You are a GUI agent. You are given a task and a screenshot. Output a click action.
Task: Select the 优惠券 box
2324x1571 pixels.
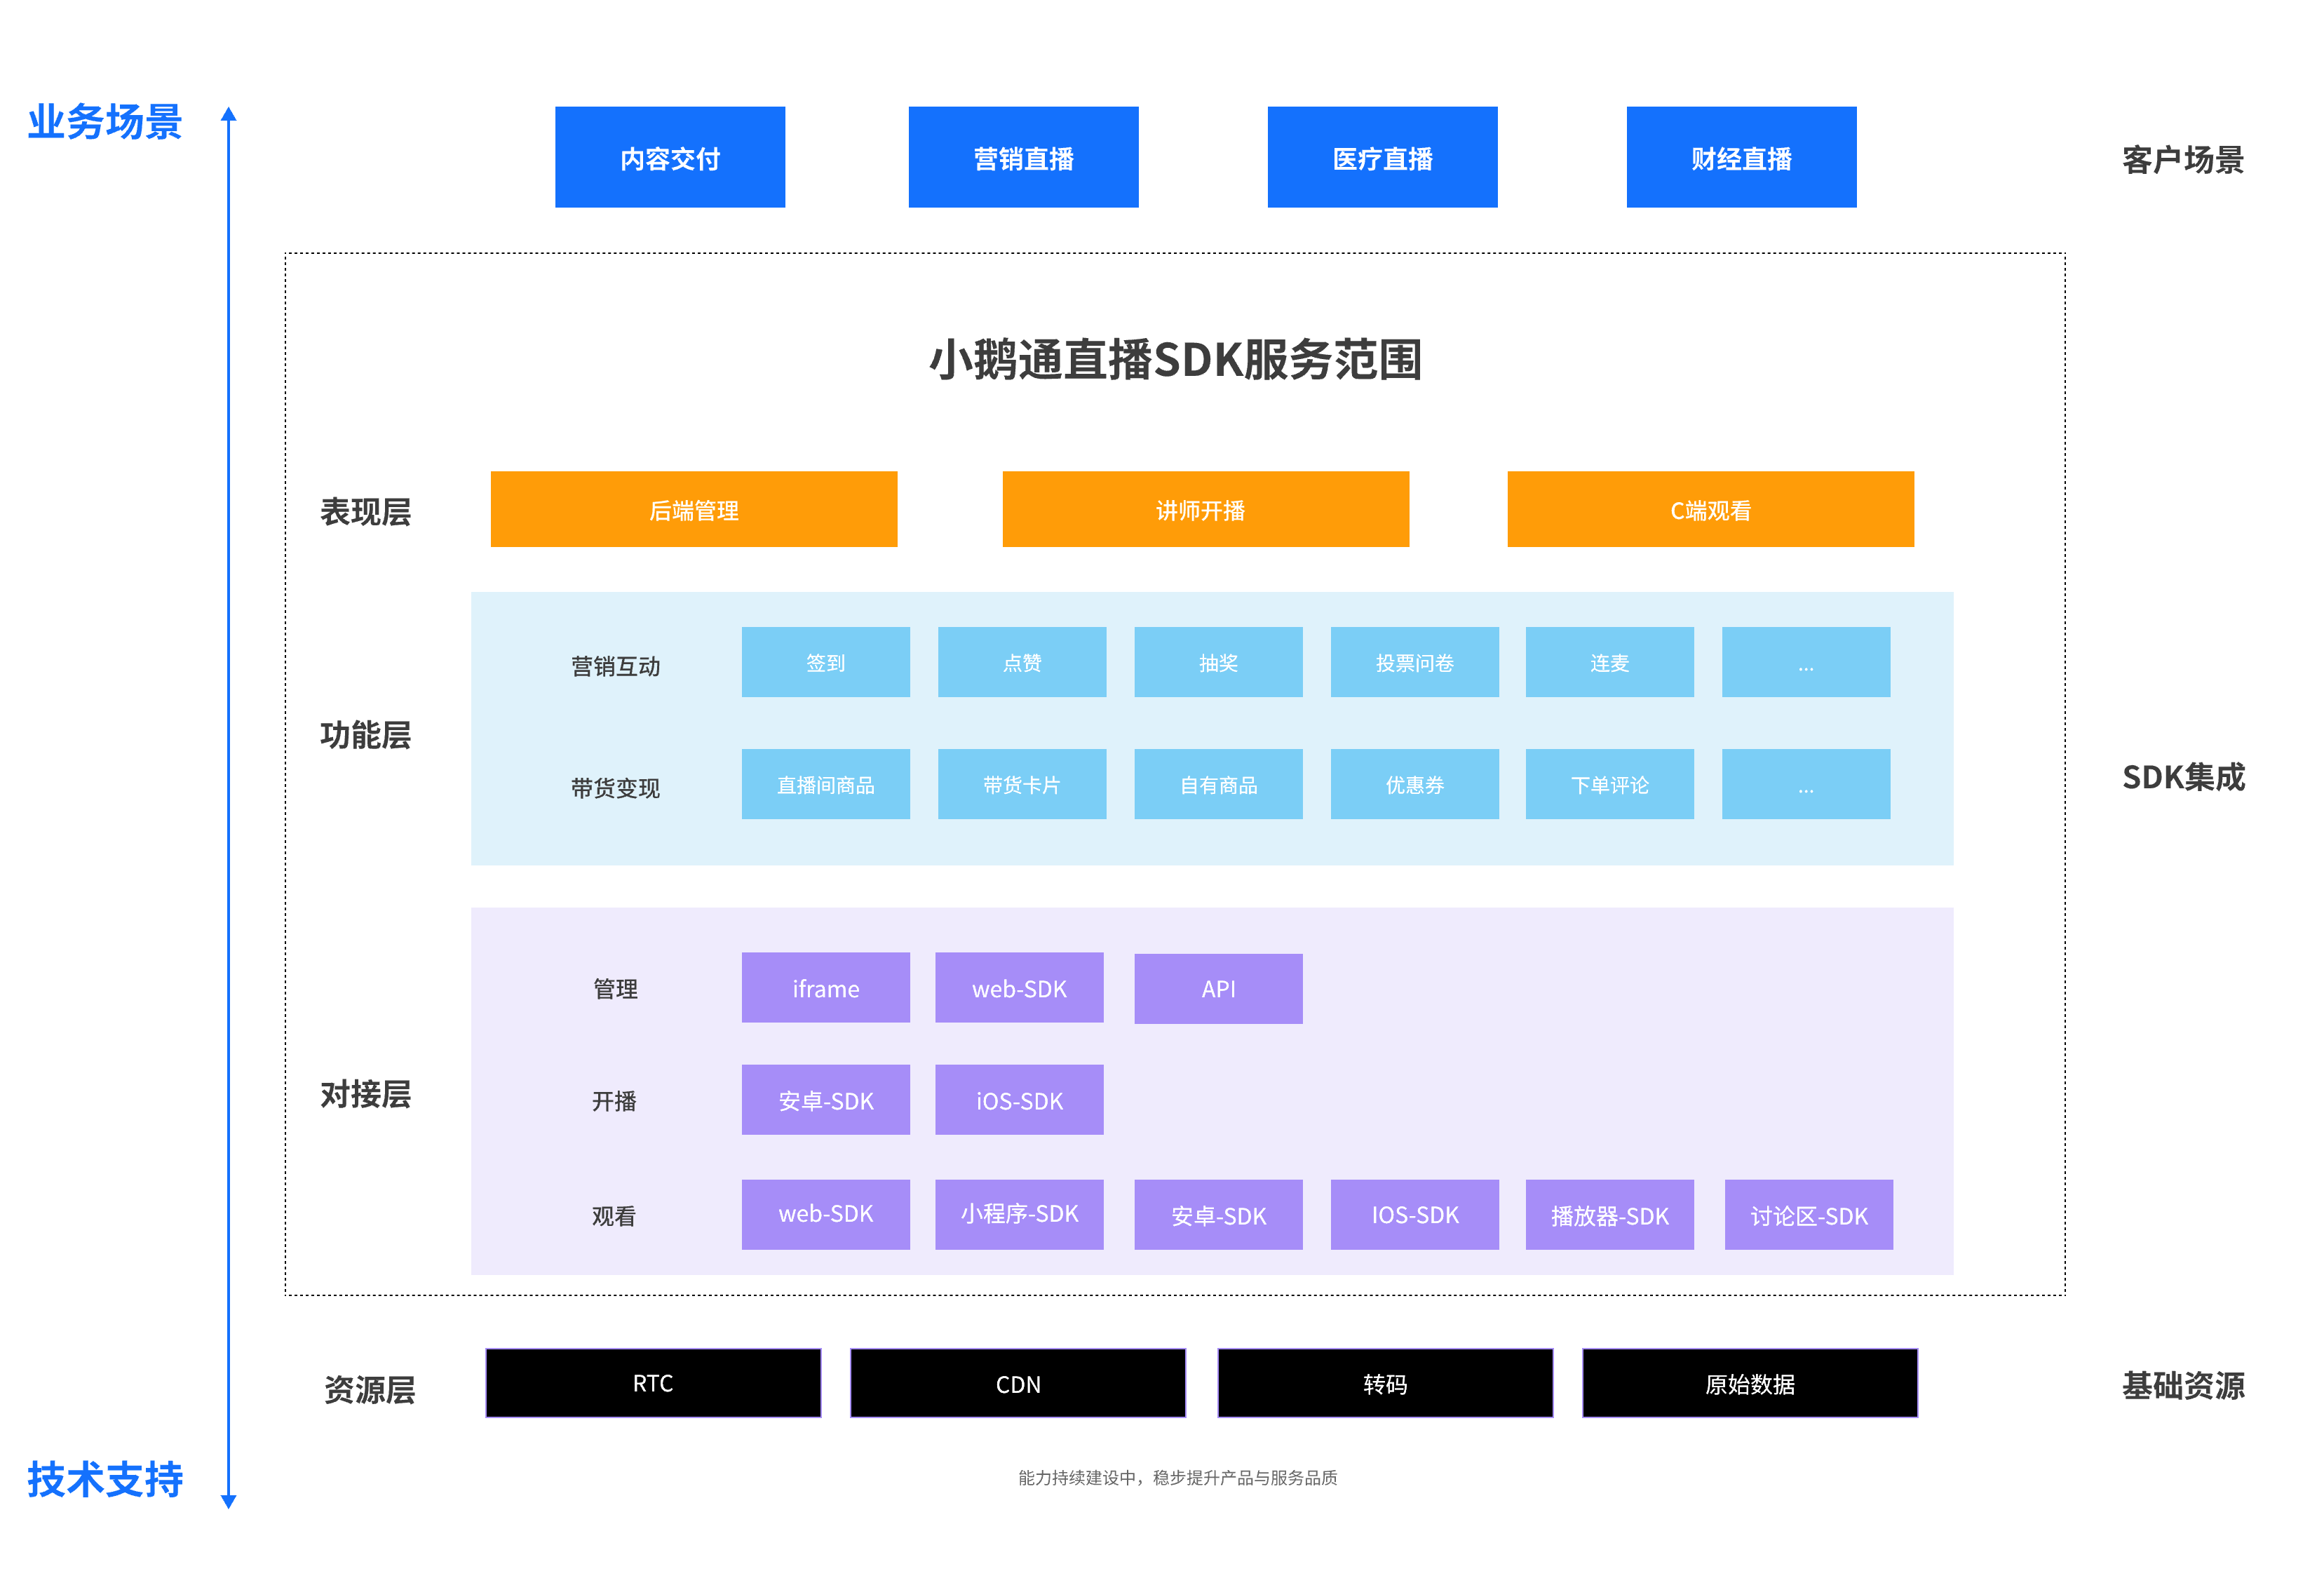[1413, 784]
